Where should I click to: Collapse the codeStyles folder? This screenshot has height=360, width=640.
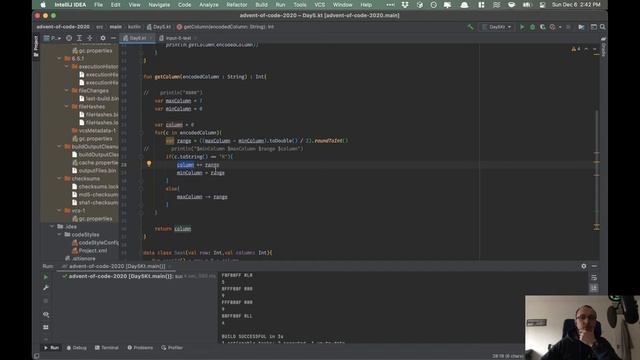(x=60, y=235)
